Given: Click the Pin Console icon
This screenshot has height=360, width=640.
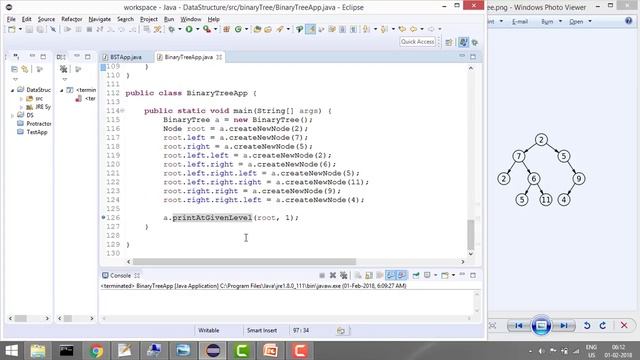Looking at the screenshot, I should pyautogui.click(x=416, y=276).
